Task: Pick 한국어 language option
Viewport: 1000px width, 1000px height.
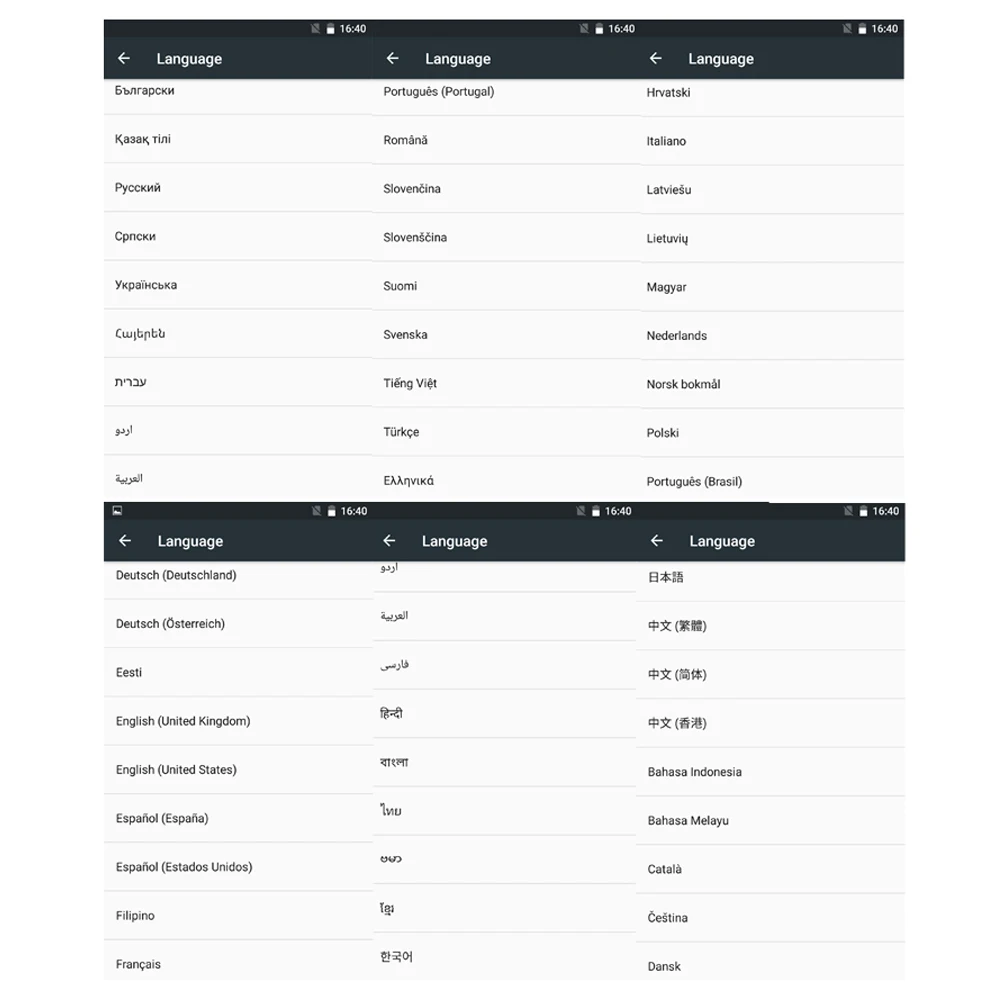Action: click(x=504, y=957)
